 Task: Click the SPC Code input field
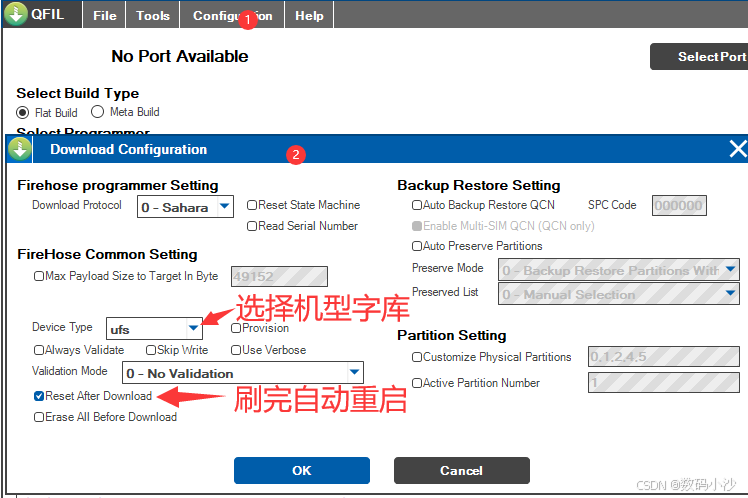point(679,206)
